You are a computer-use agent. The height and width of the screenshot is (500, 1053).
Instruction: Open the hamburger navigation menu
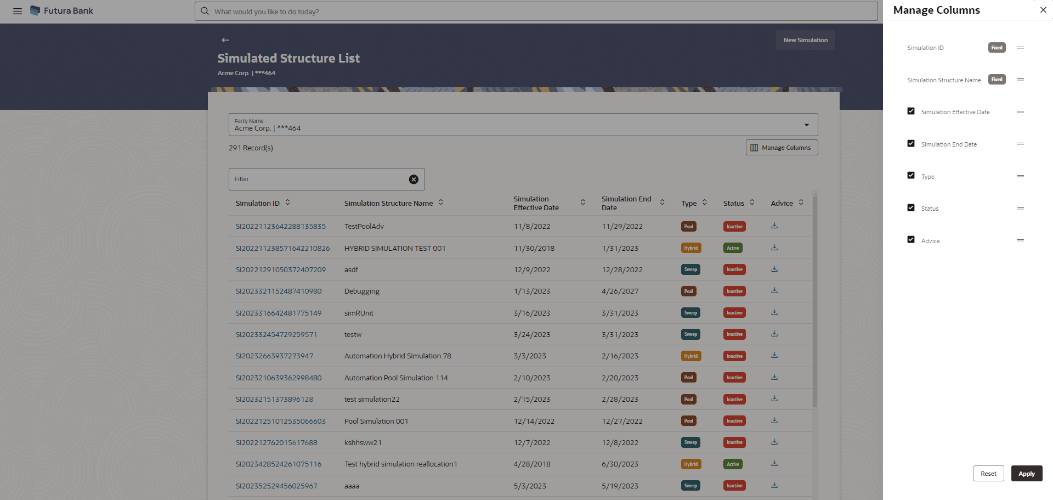17,11
